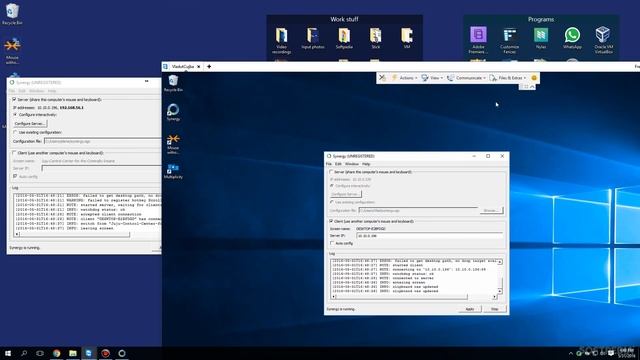Open Synergy shortcut on the remote desktop
Viewport: 640px width, 360px height.
[173, 112]
